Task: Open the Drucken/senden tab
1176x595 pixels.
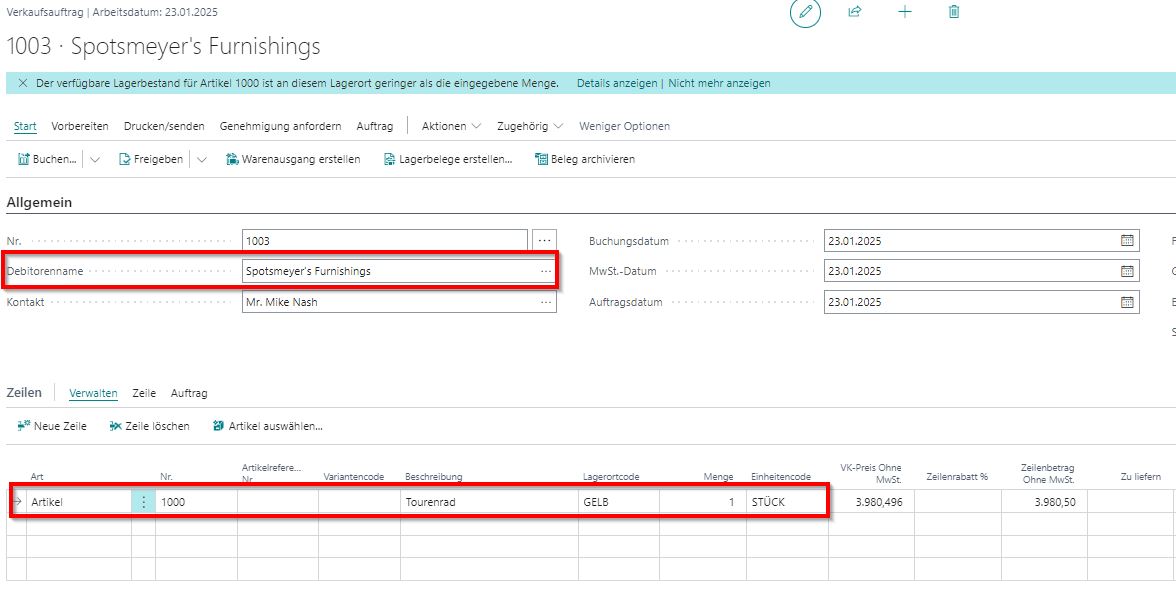Action: coord(164,126)
